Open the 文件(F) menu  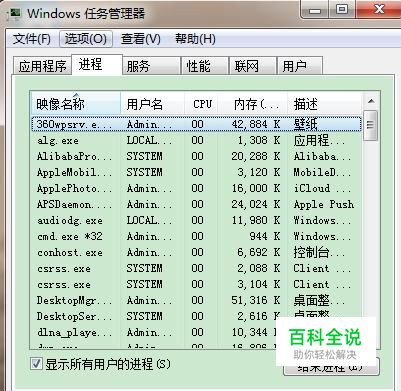coord(32,39)
